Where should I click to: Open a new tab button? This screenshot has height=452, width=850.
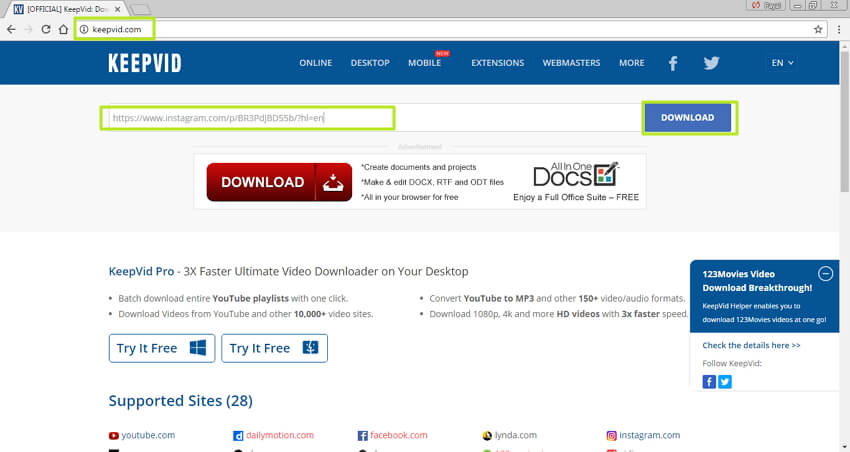(141, 9)
